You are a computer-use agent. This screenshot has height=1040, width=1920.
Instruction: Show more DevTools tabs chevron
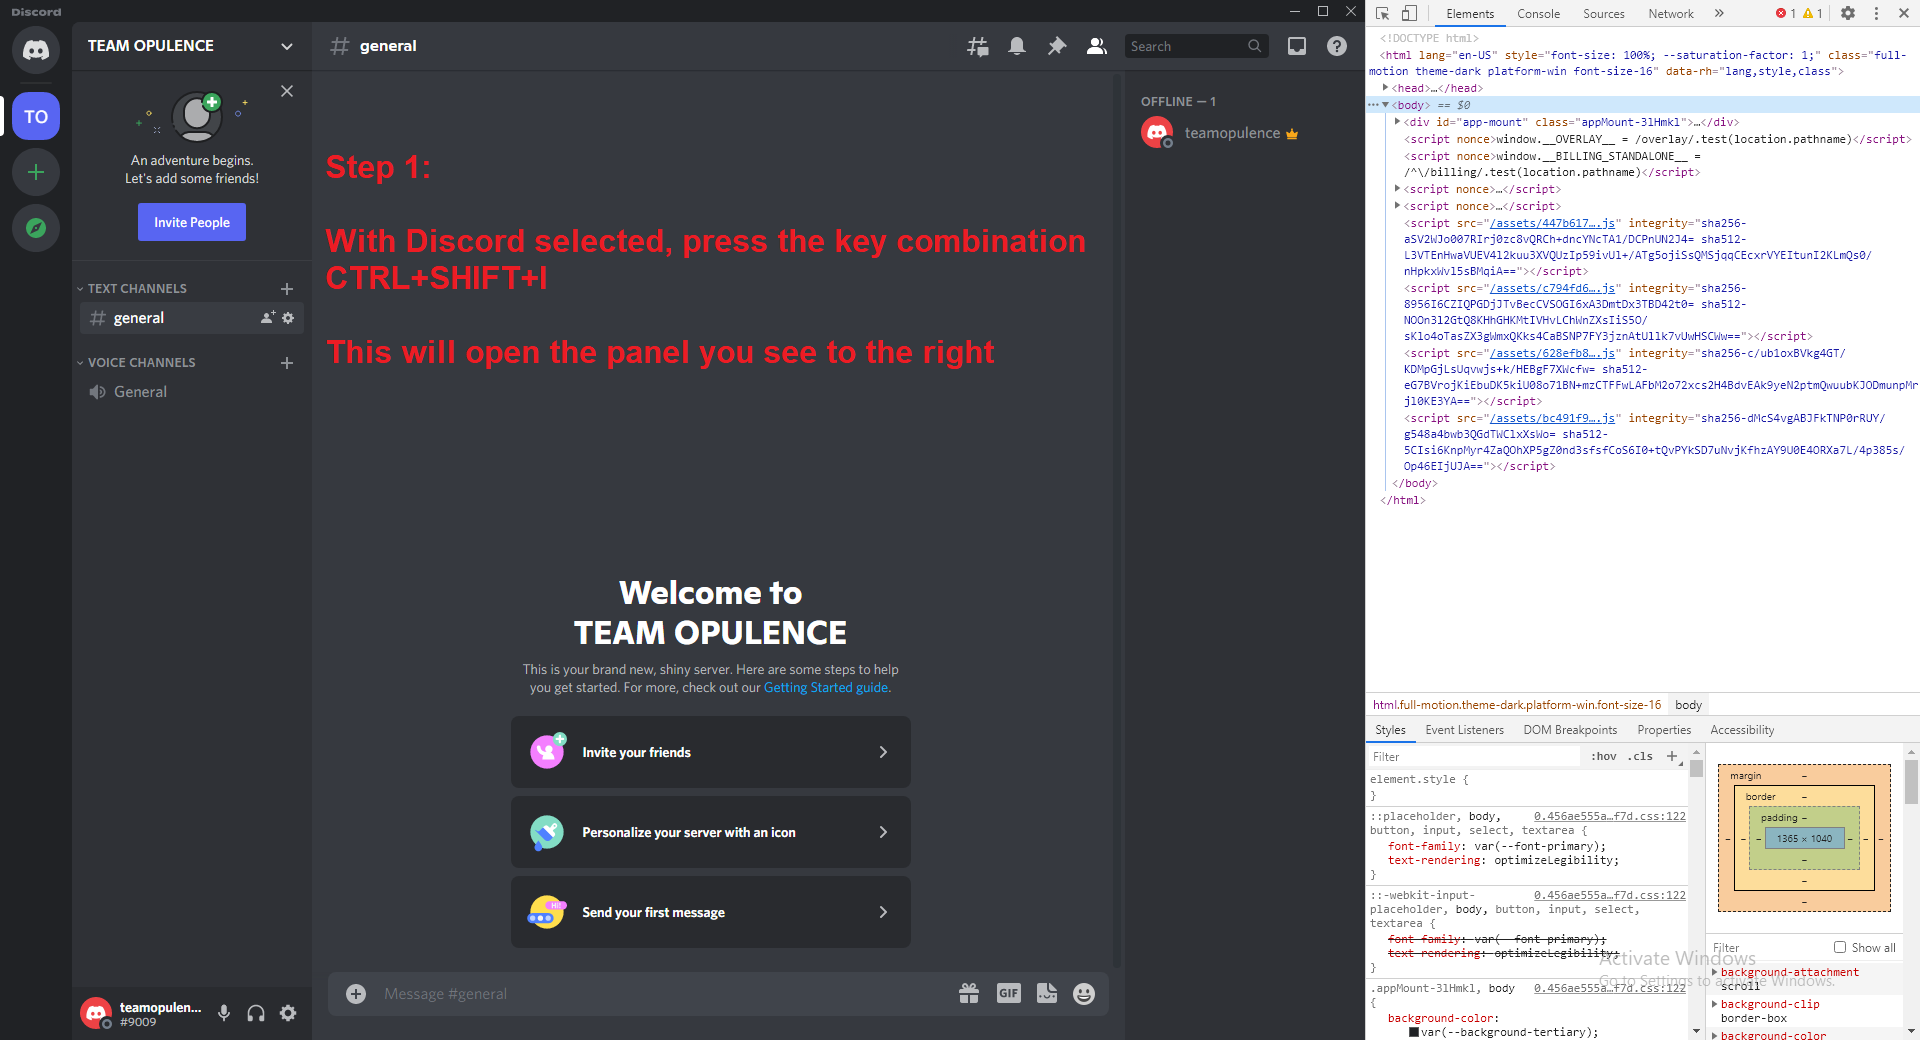(1719, 13)
